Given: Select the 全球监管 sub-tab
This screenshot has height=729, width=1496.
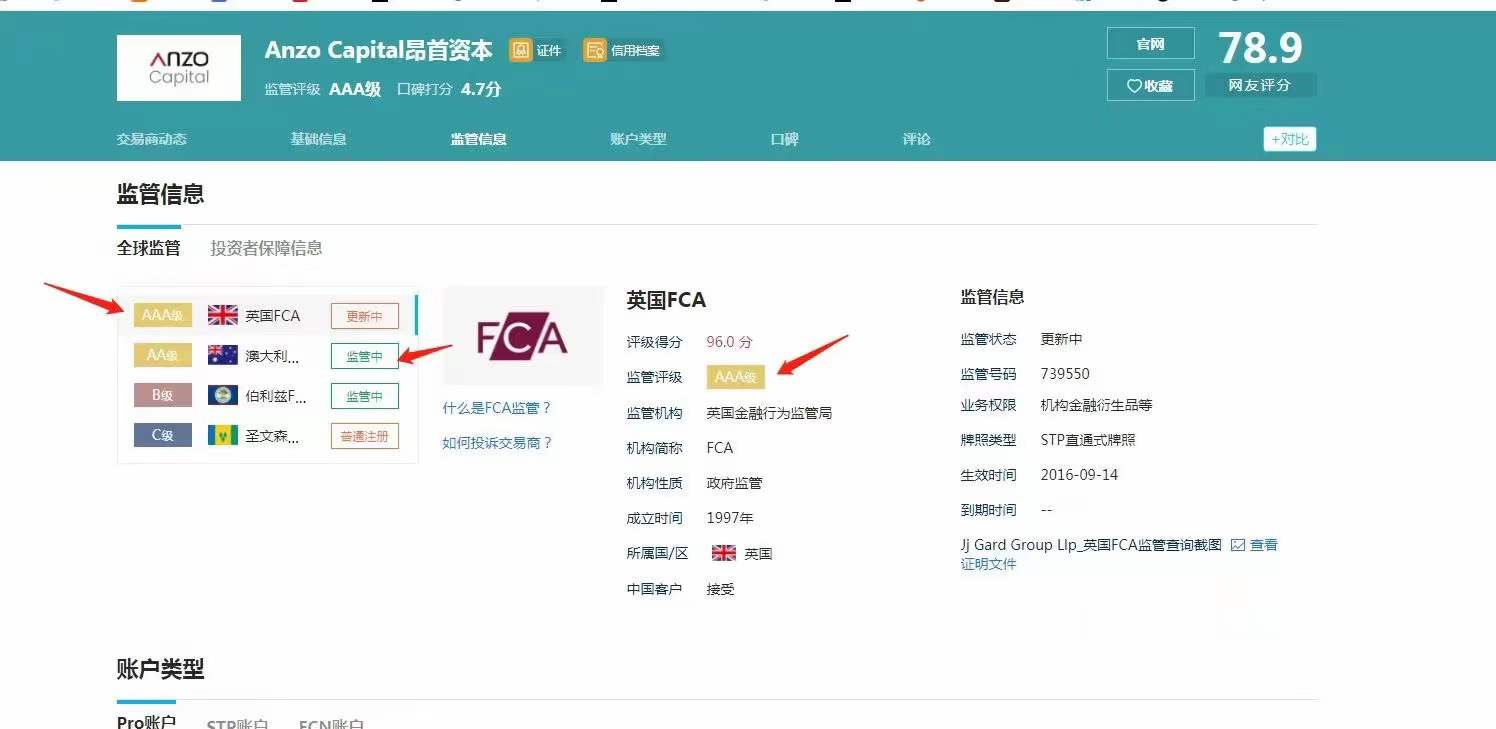Looking at the screenshot, I should point(149,248).
